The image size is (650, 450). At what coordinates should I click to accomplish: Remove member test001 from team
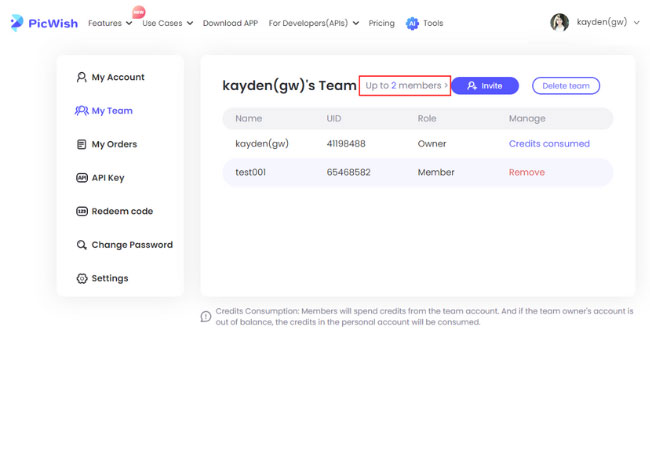526,172
